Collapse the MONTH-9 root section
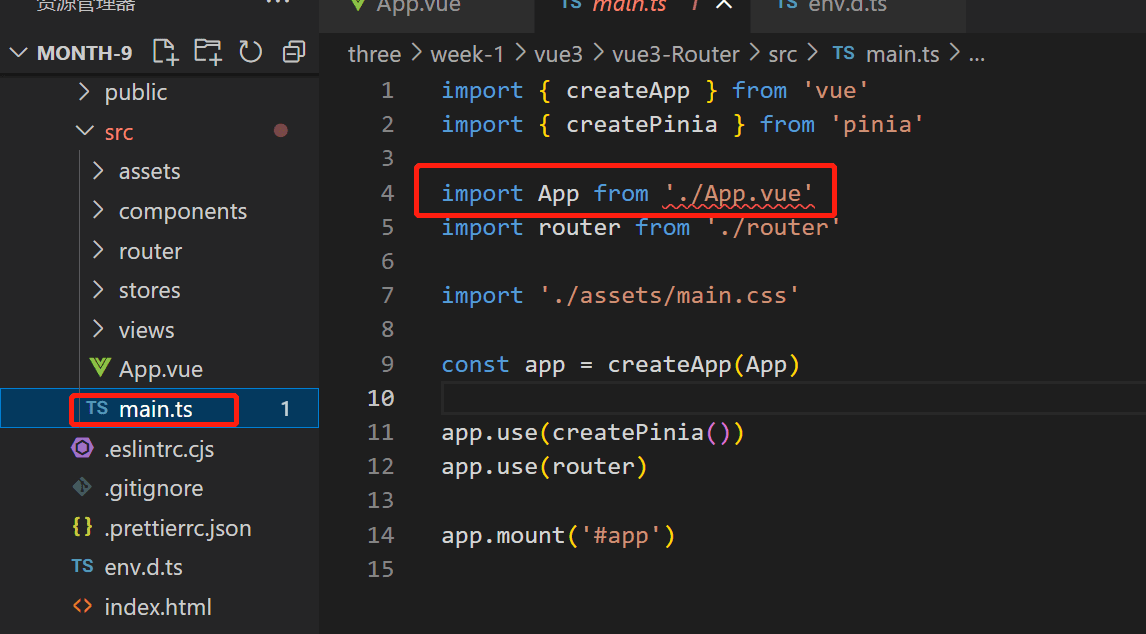 (x=19, y=53)
